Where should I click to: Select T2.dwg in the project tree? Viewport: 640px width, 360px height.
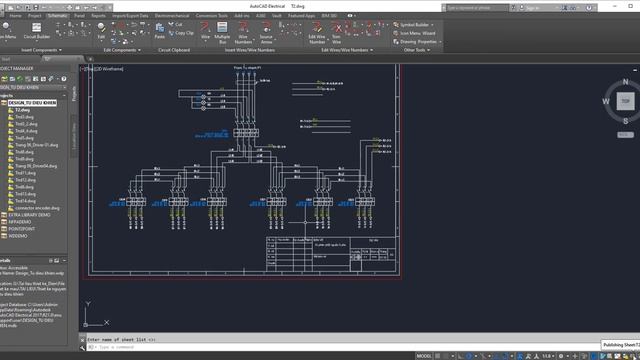[22, 110]
